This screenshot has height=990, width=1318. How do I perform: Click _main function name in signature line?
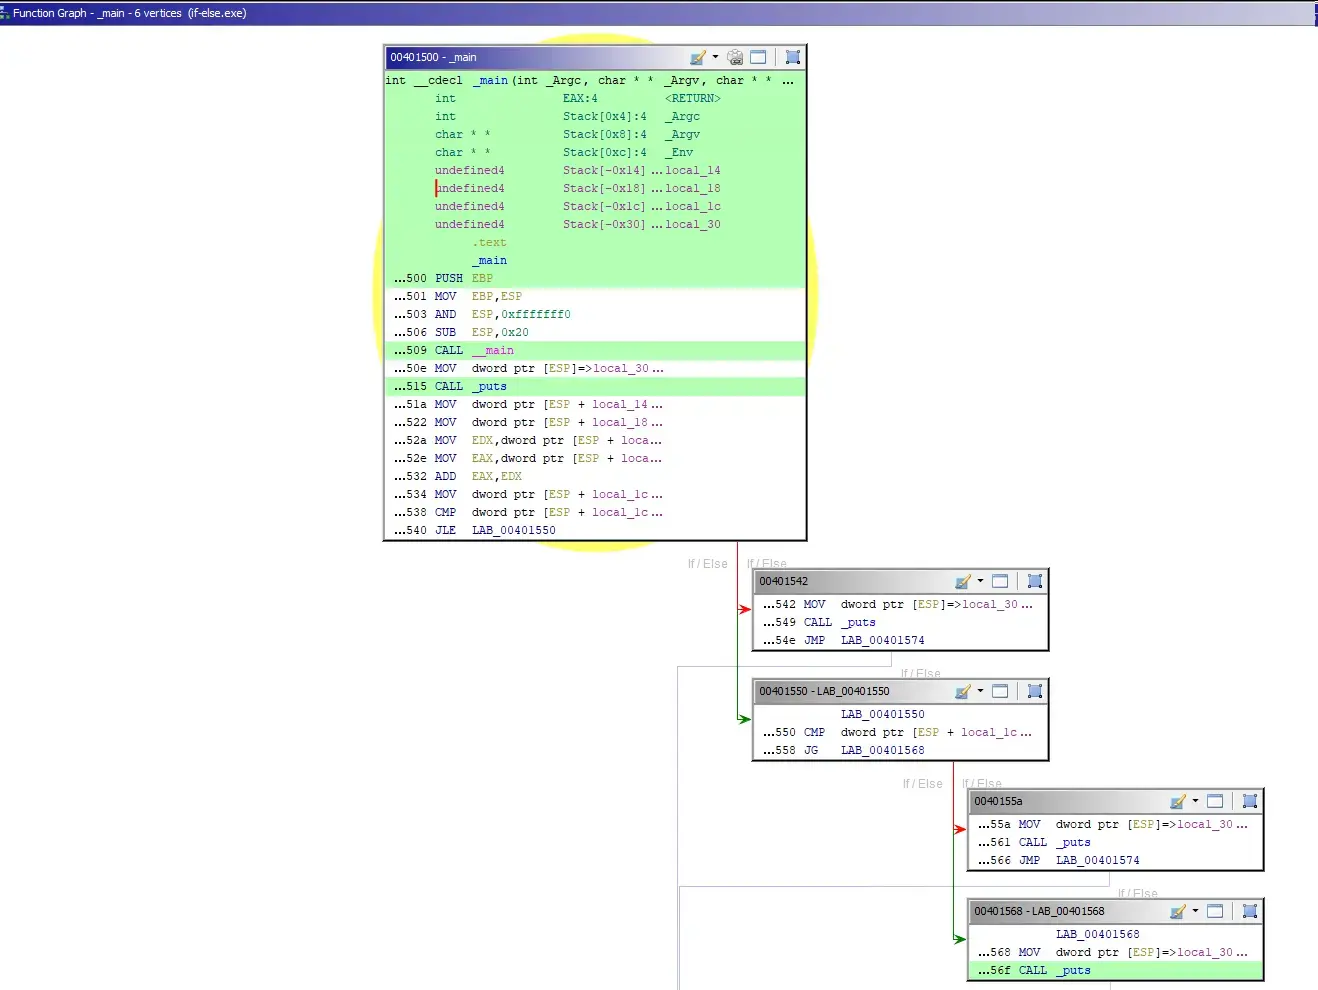pyautogui.click(x=490, y=81)
